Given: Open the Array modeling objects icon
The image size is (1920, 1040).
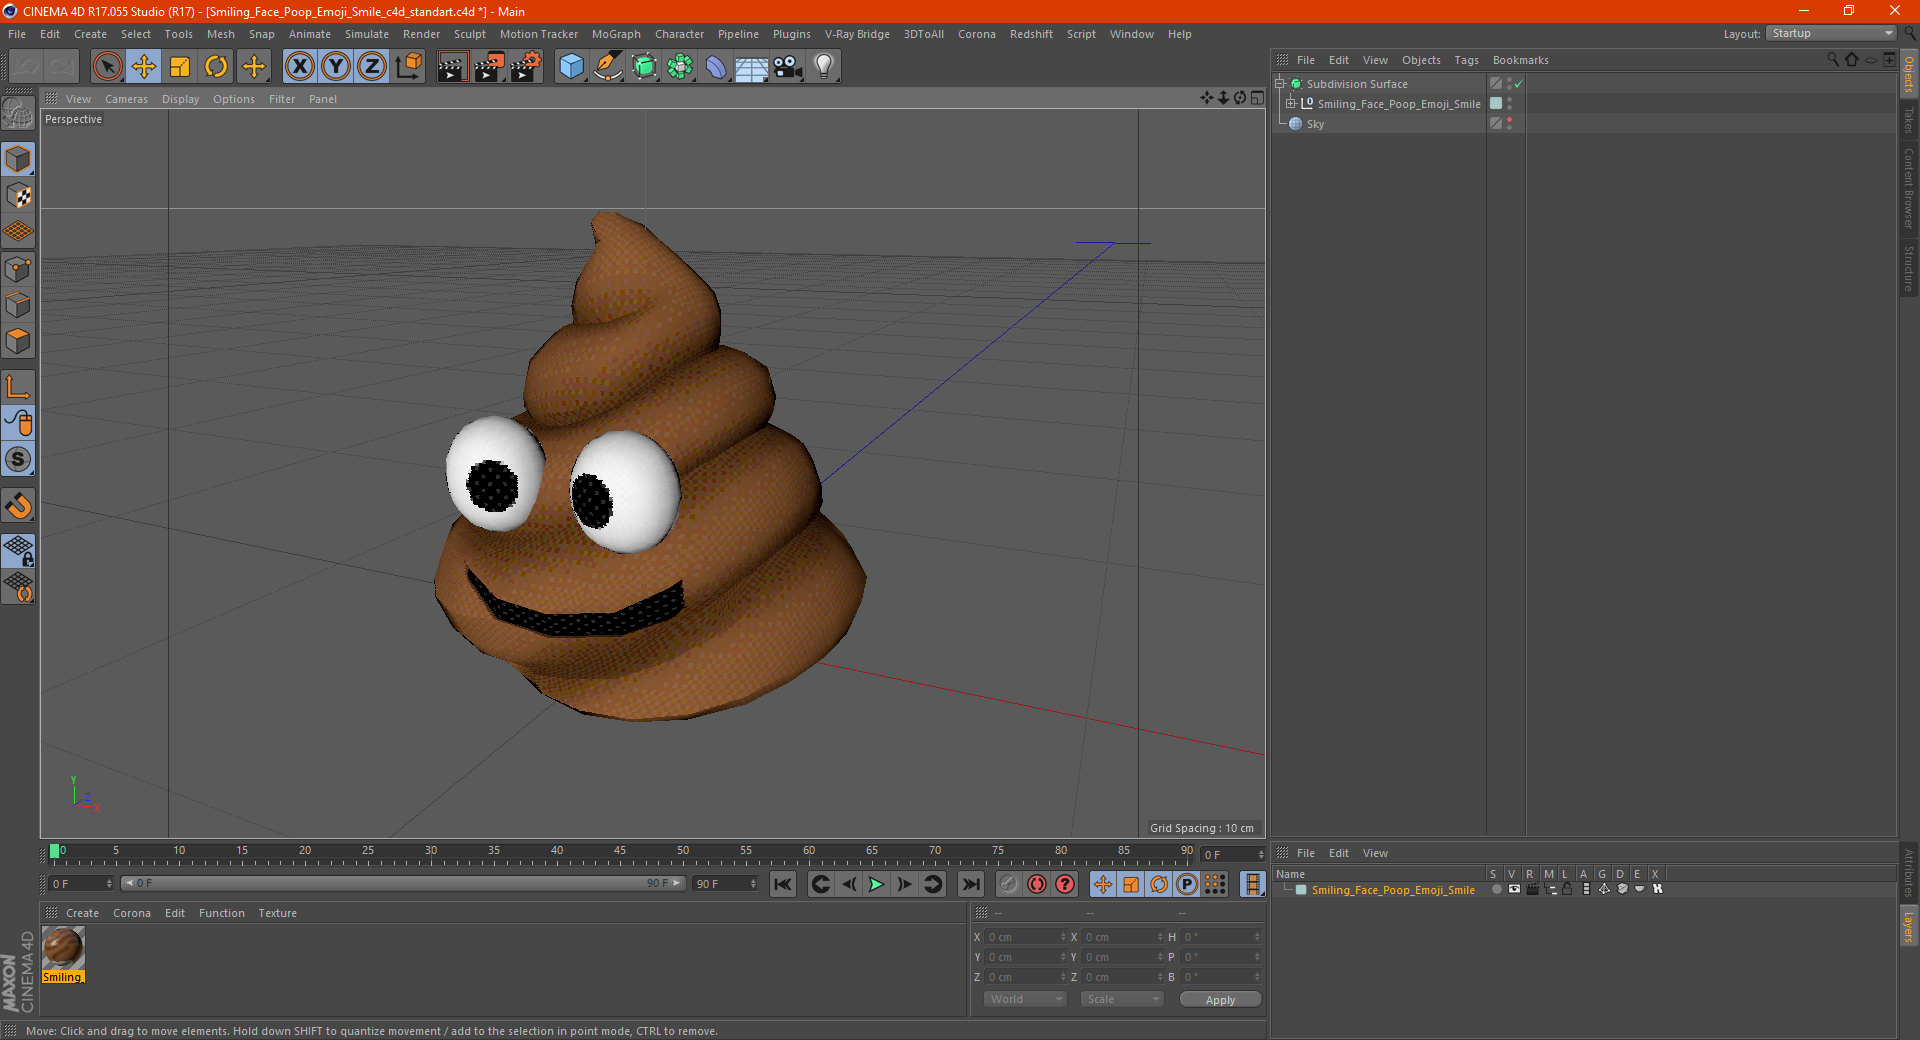Looking at the screenshot, I should click(680, 67).
